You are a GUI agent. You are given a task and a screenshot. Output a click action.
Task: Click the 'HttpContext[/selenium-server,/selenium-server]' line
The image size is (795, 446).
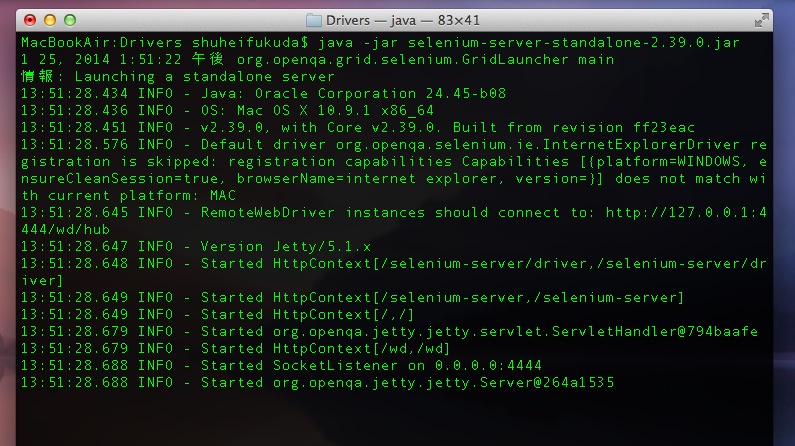(479, 298)
